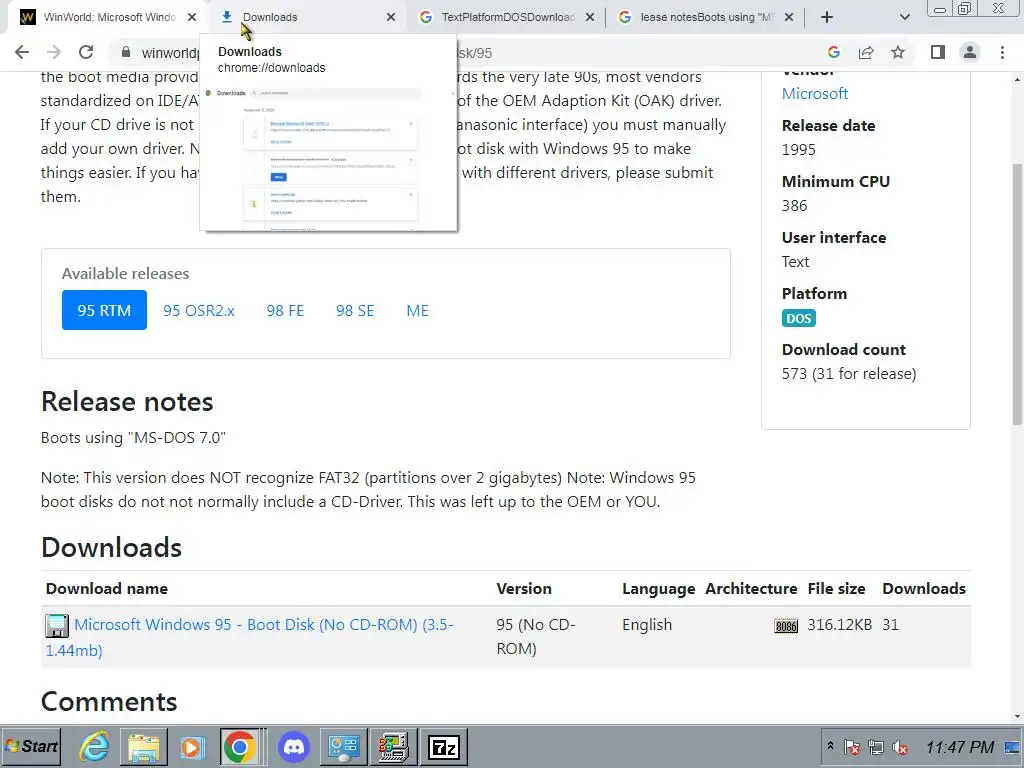Open File Explorer from taskbar

144,746
